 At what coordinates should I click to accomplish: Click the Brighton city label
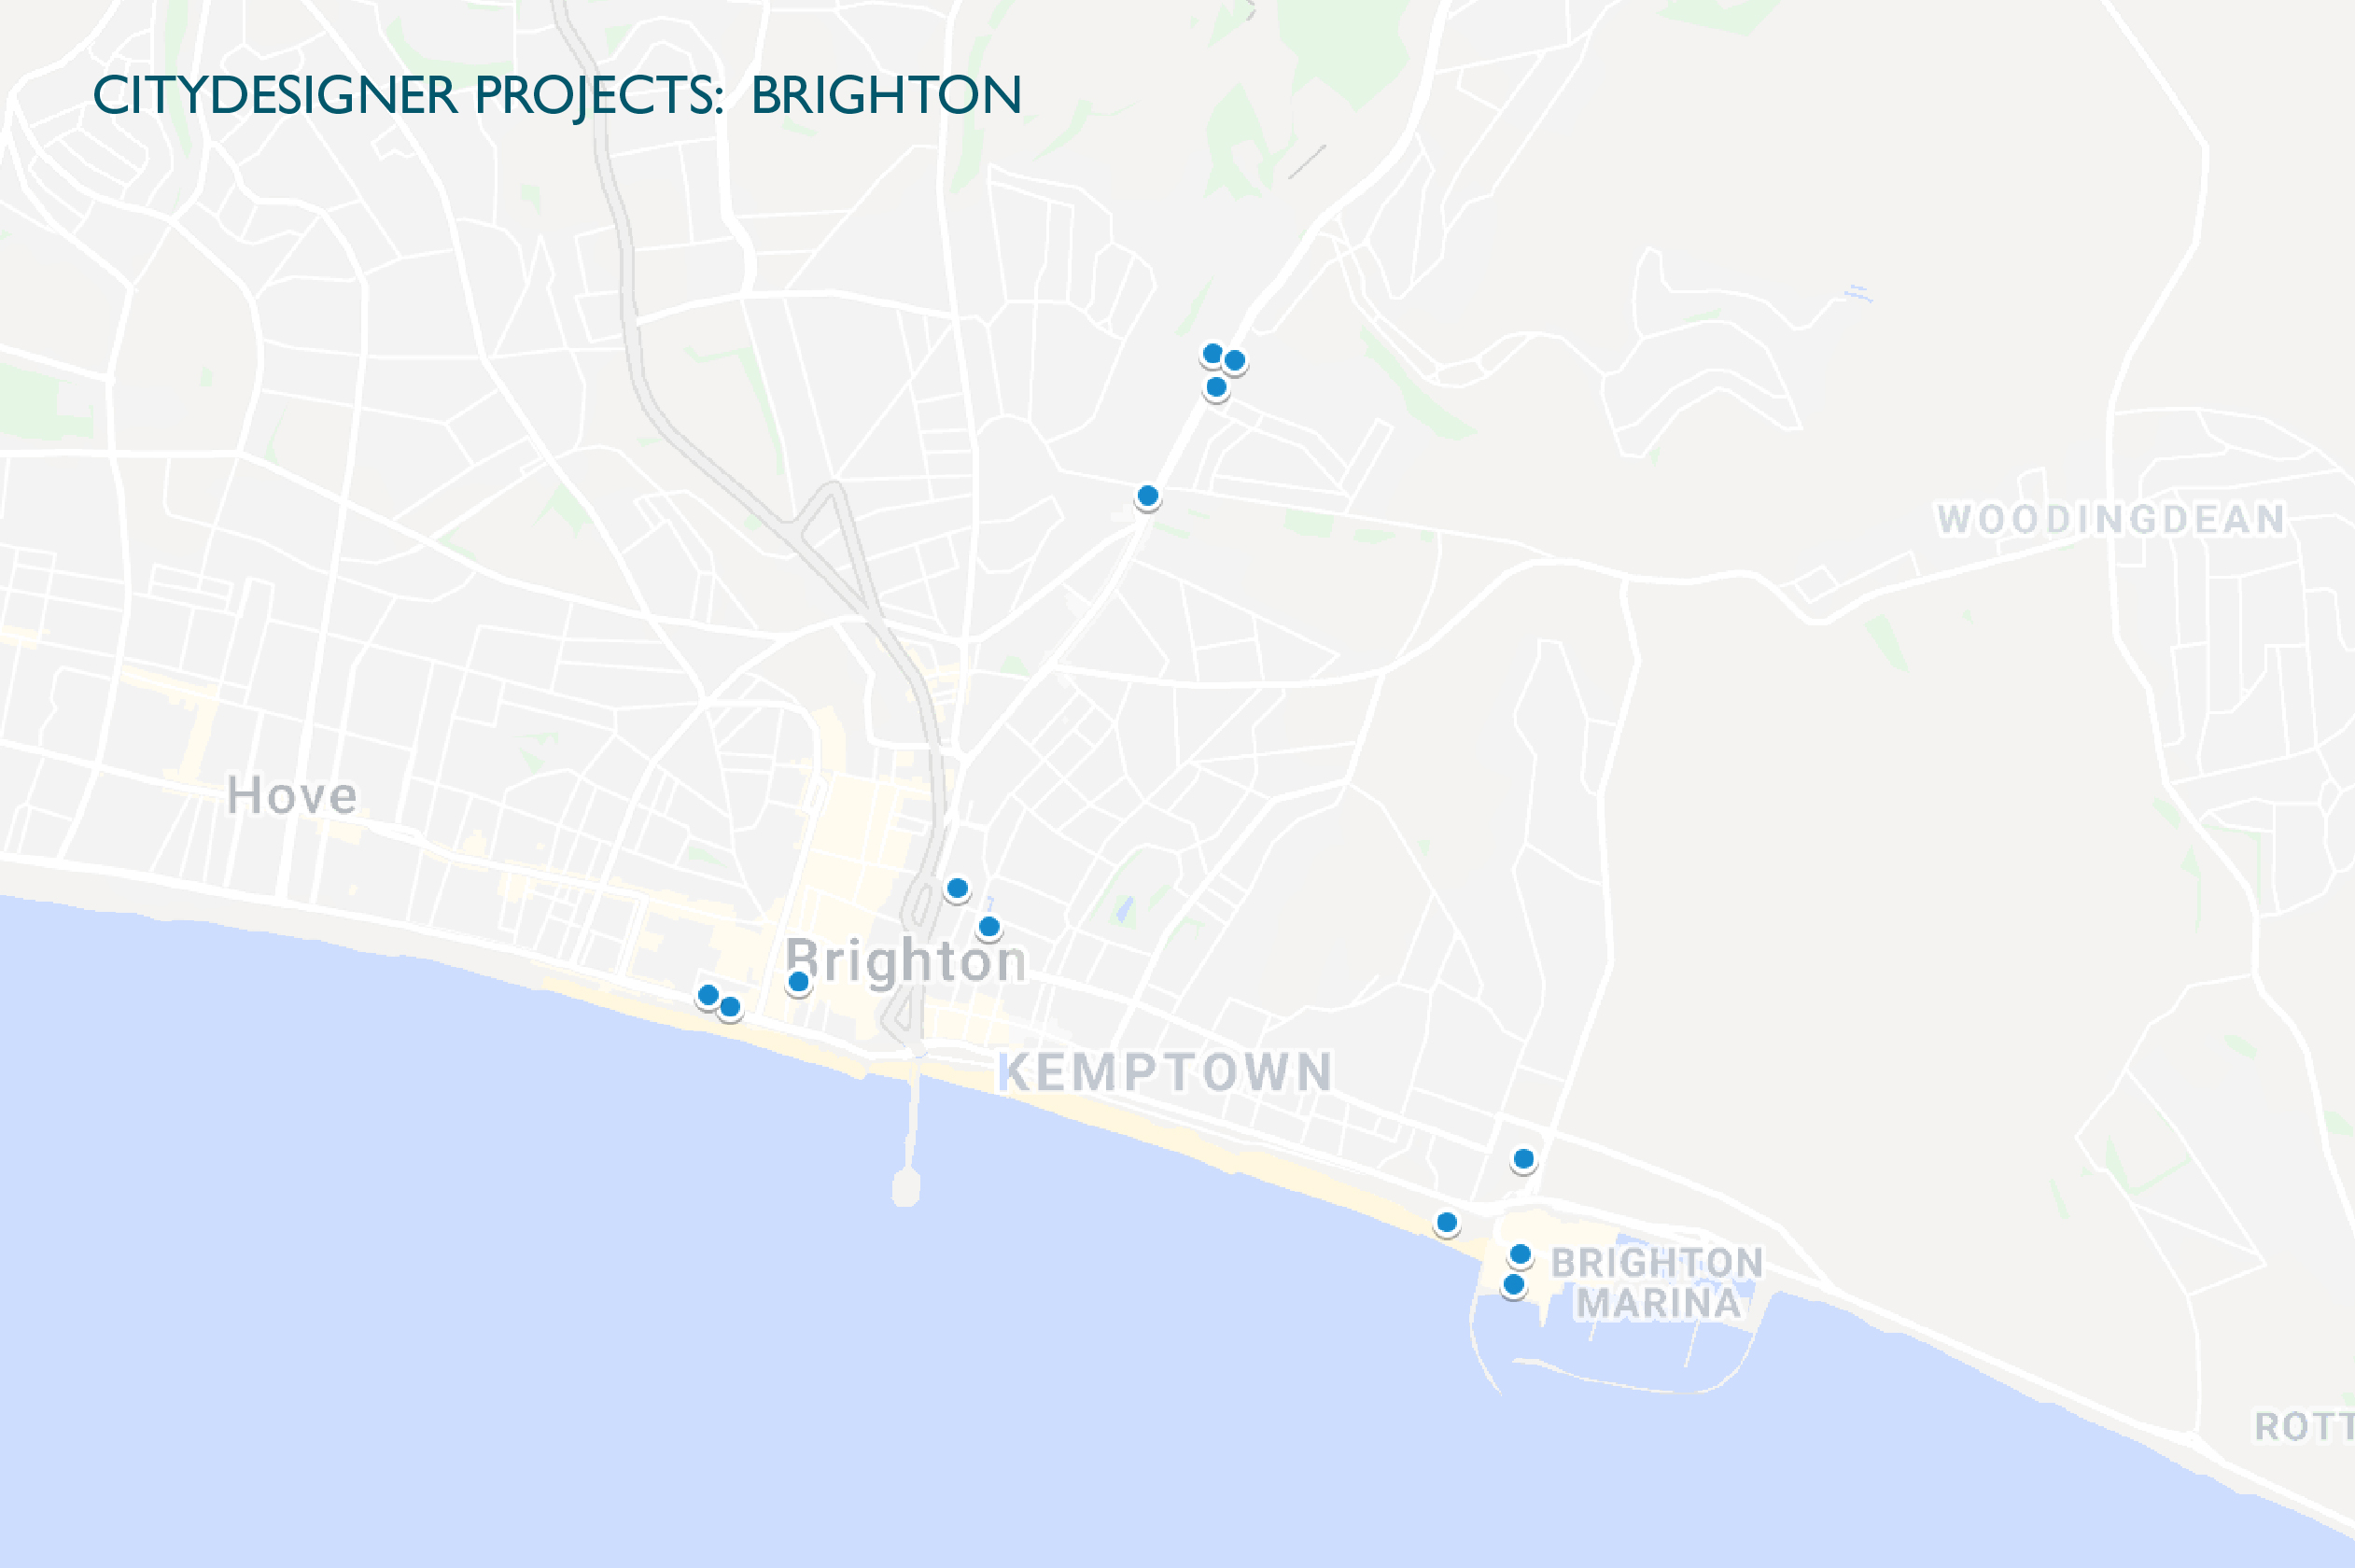906,962
